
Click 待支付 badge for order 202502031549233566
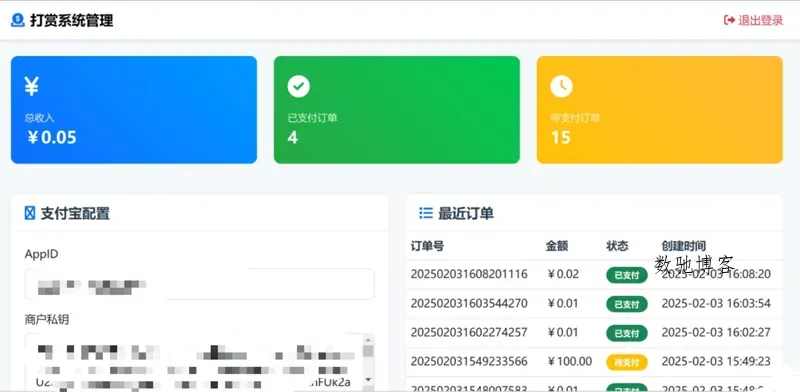pos(627,362)
